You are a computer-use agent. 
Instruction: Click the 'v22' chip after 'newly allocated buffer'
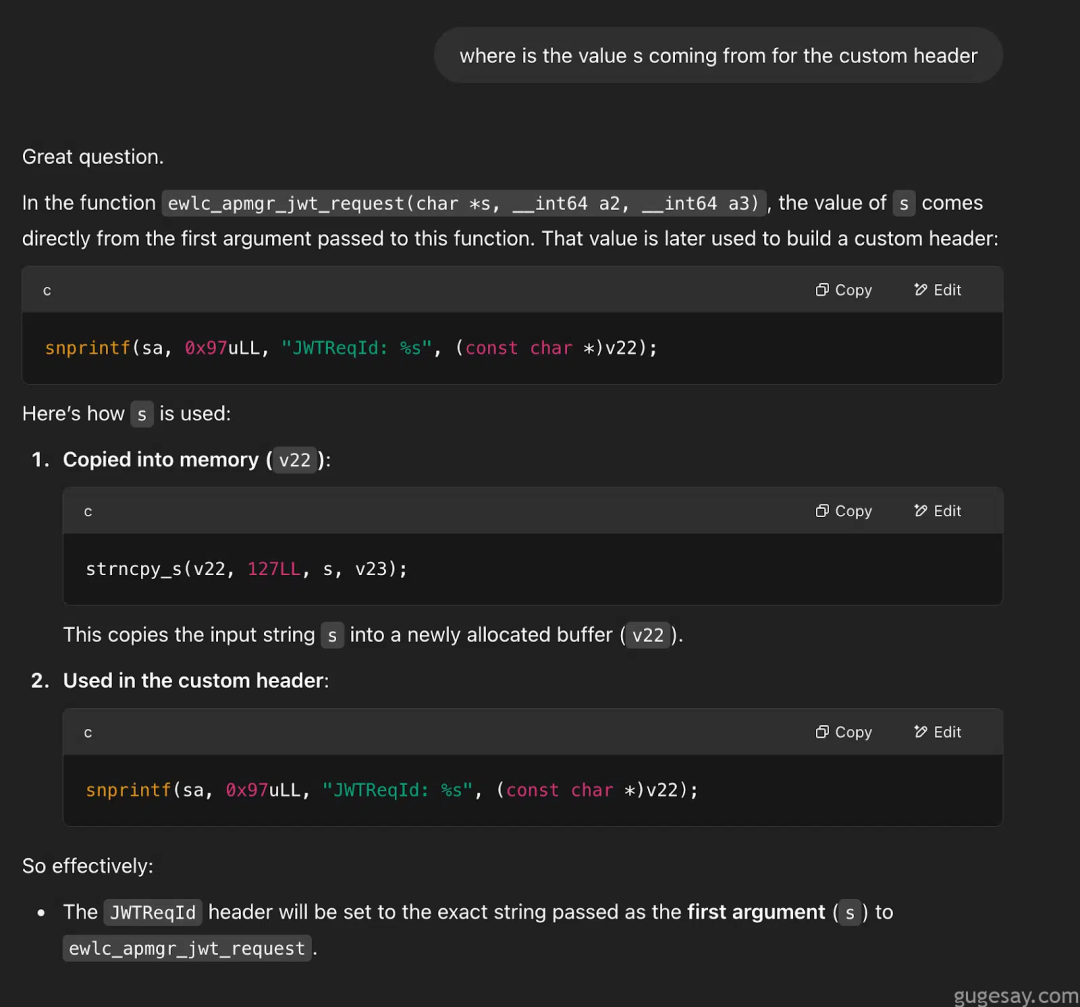point(648,635)
